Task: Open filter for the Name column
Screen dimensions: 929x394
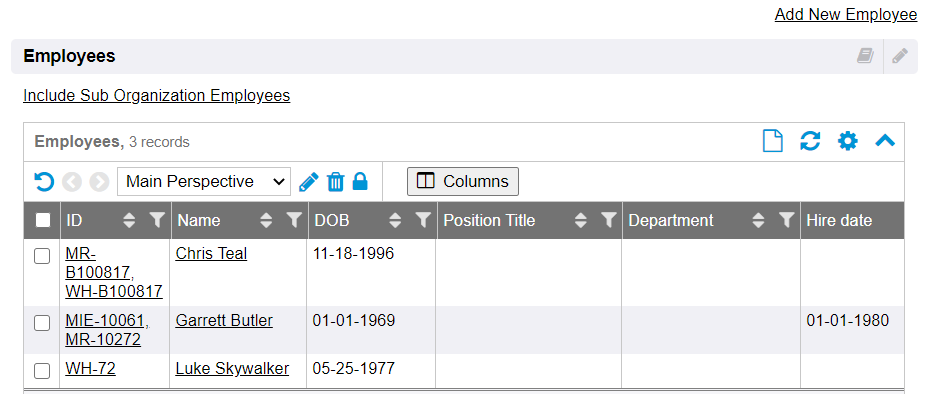Action: pos(294,220)
